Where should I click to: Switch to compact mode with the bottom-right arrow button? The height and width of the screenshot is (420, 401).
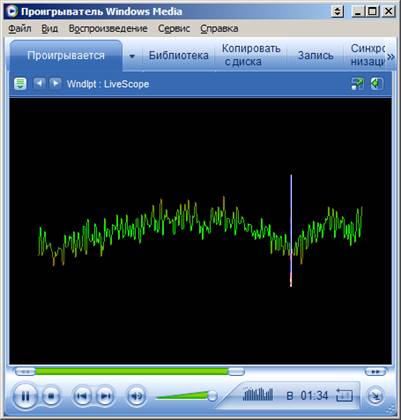pyautogui.click(x=375, y=396)
